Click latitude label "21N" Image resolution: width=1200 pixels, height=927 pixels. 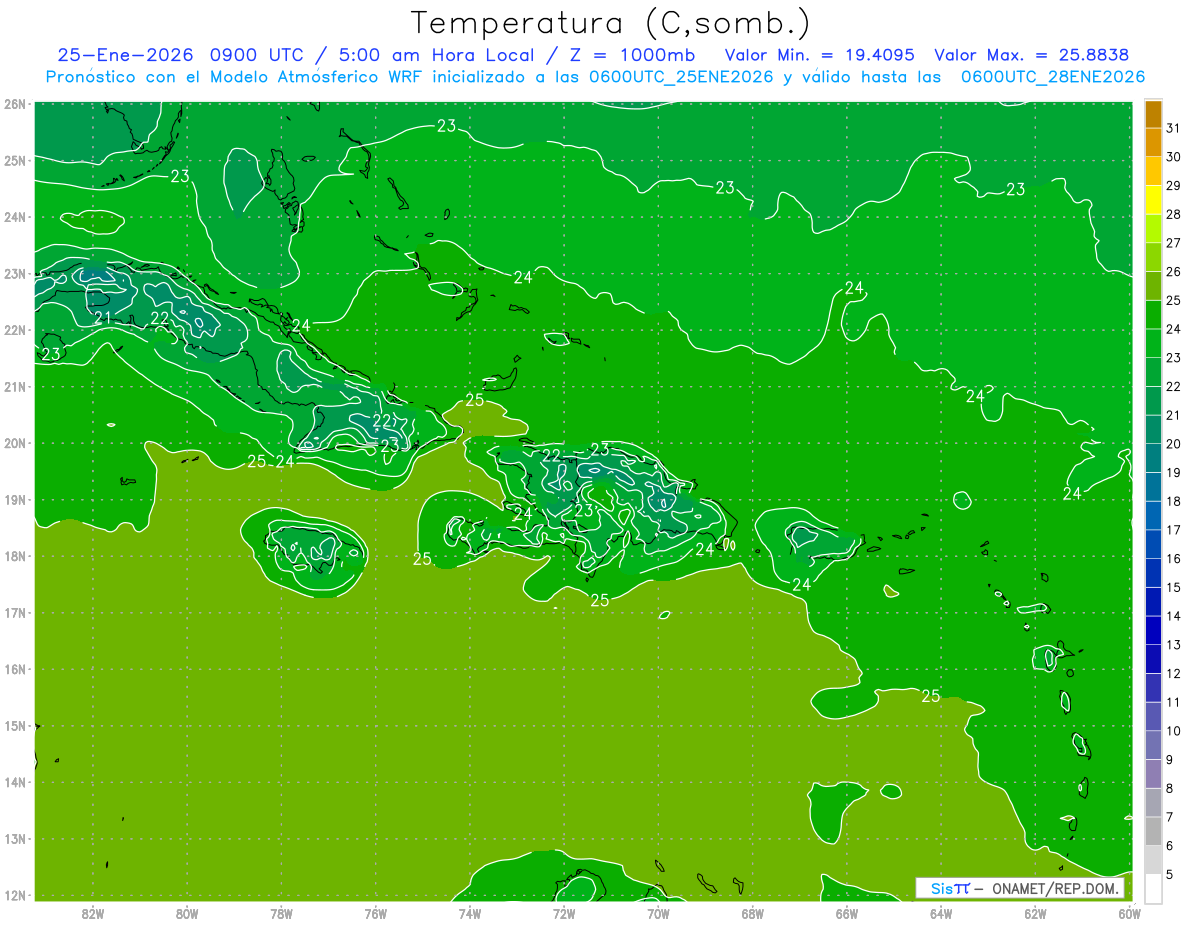tap(14, 387)
